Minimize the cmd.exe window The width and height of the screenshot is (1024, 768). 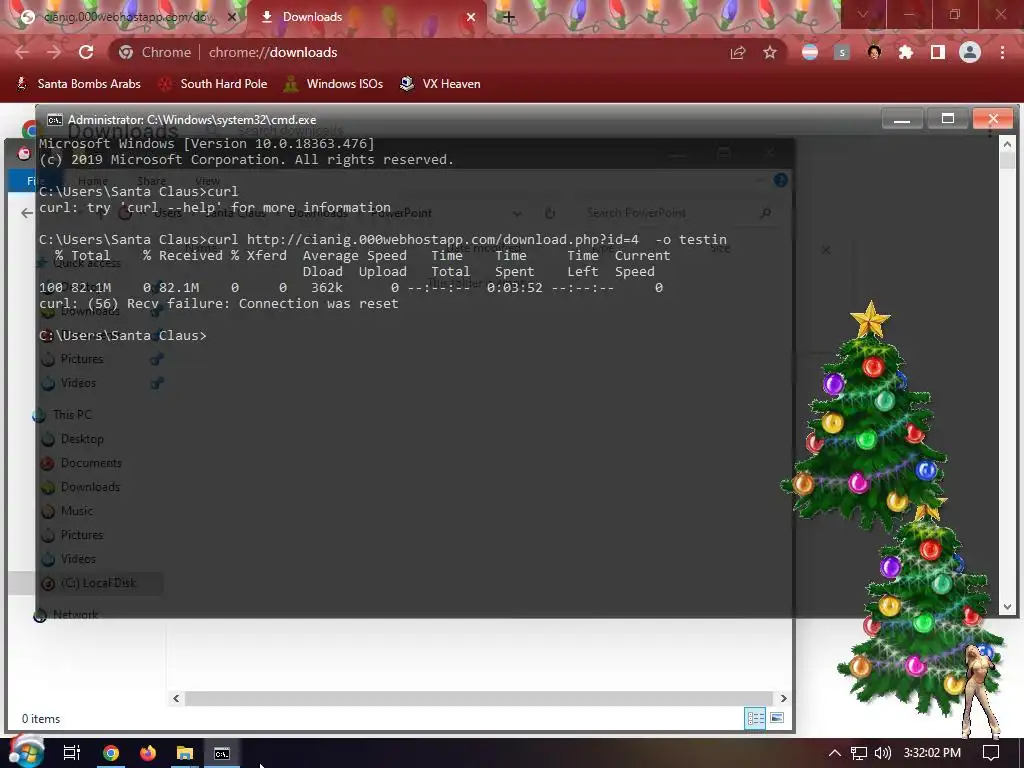[x=902, y=119]
